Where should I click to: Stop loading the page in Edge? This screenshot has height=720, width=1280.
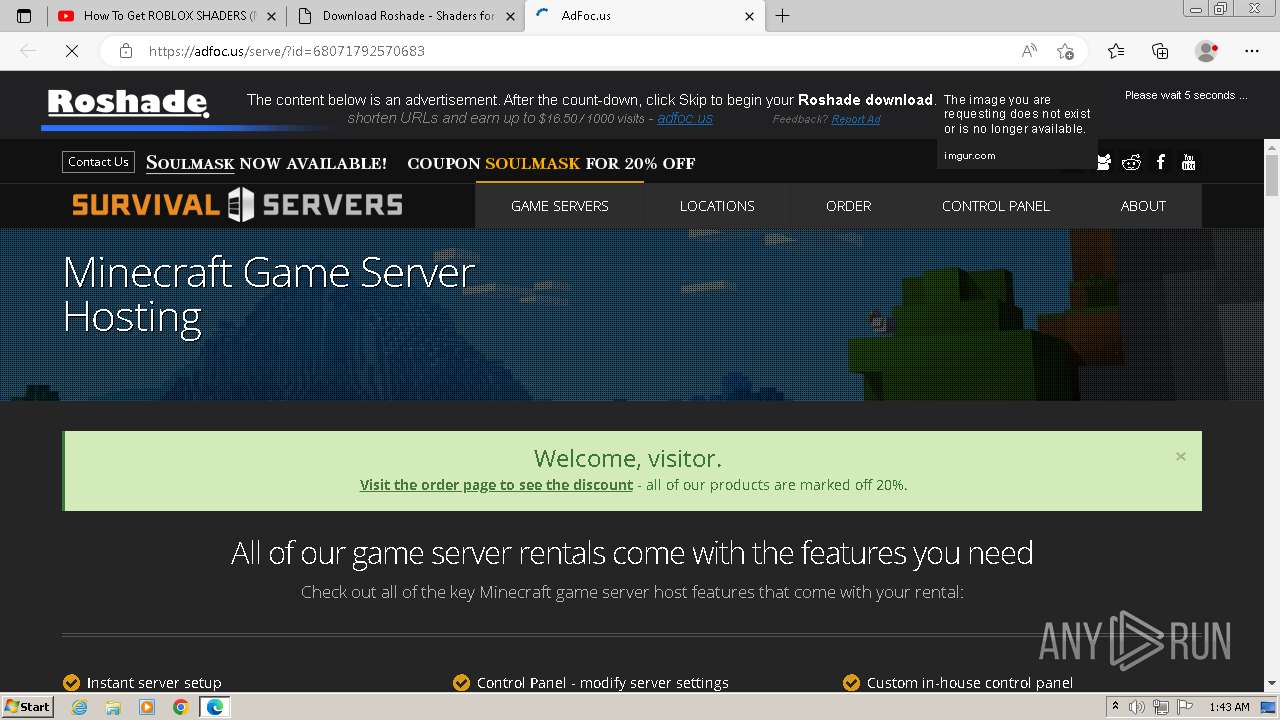(72, 51)
